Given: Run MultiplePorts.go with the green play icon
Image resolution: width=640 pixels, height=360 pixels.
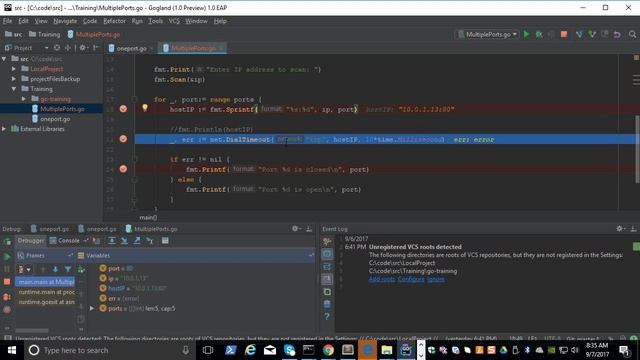Looking at the screenshot, I should click(x=526, y=34).
